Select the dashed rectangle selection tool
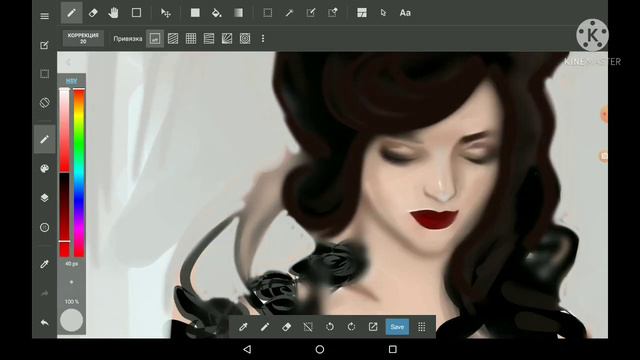The width and height of the screenshot is (640, 360). point(268,13)
